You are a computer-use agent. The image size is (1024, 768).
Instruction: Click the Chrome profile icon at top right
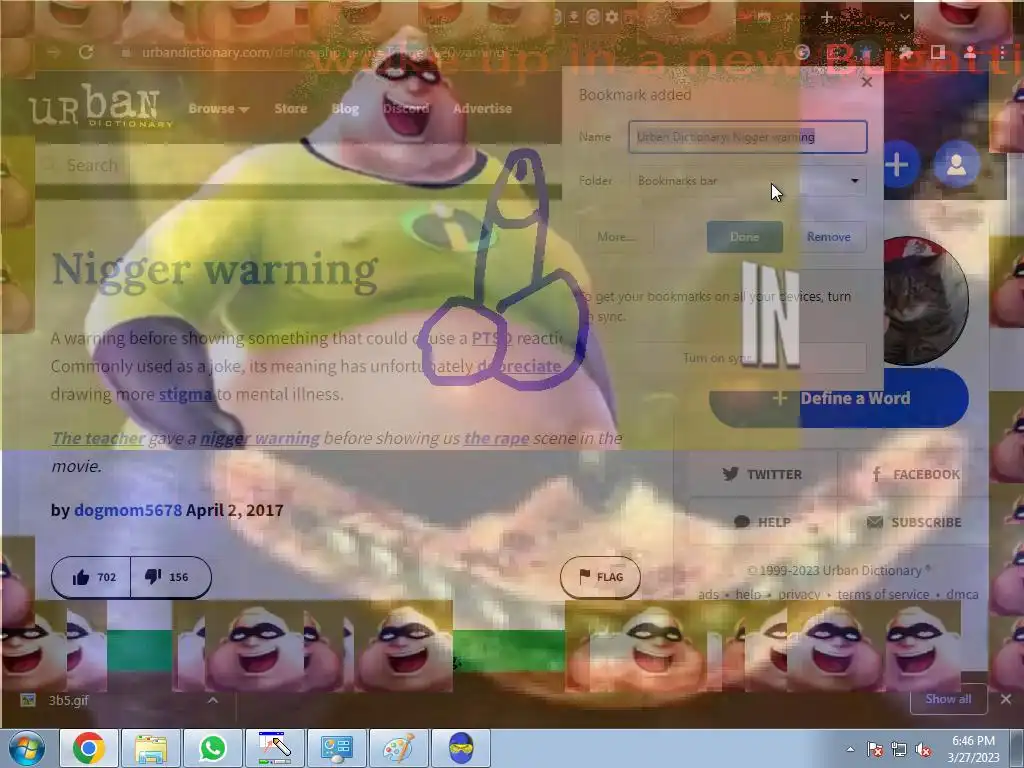tap(970, 52)
